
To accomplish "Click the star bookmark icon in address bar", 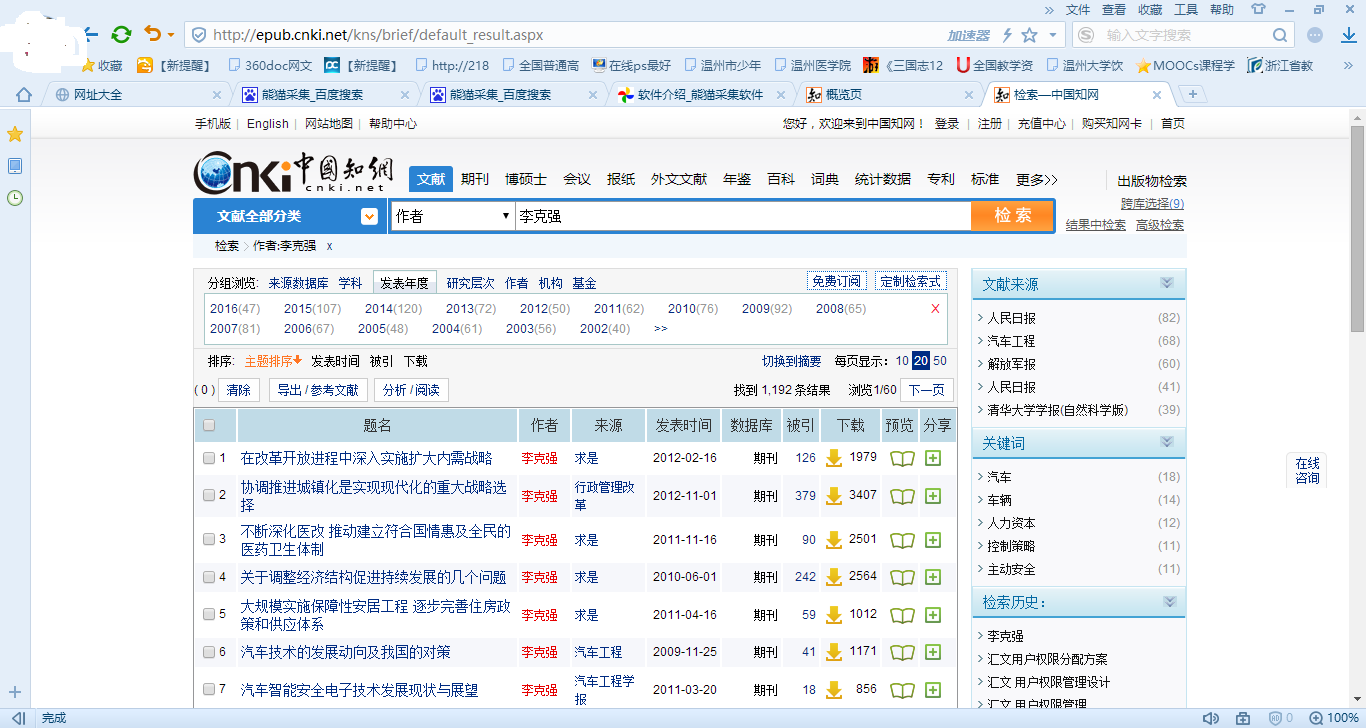I will 1029,35.
